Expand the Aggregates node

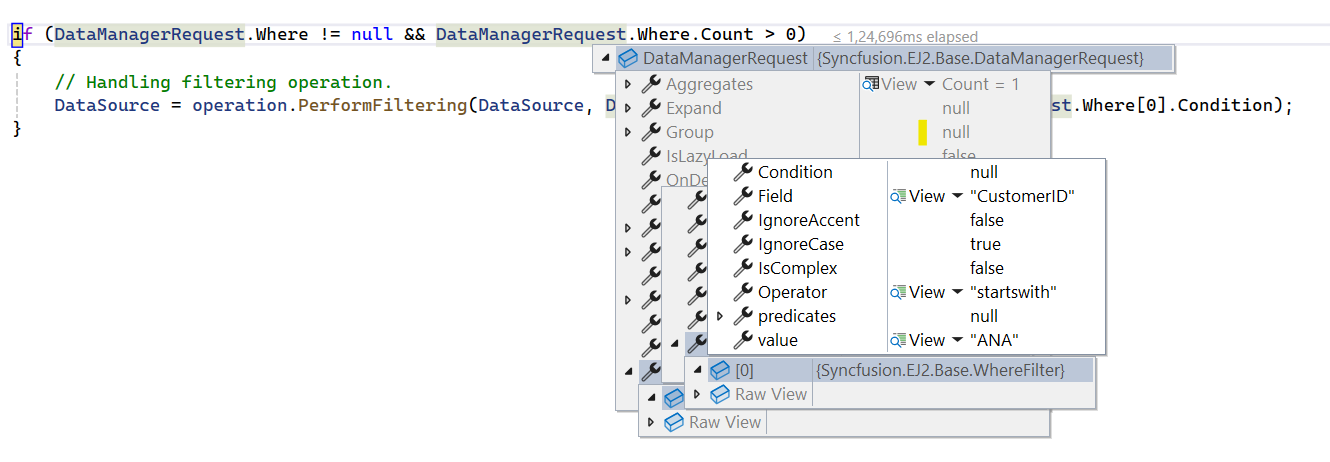[628, 84]
